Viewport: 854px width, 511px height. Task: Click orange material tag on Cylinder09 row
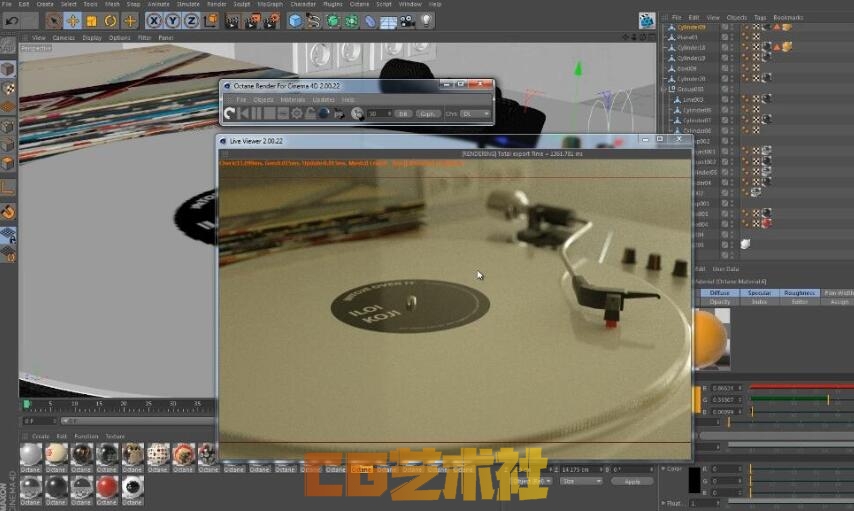click(x=787, y=27)
